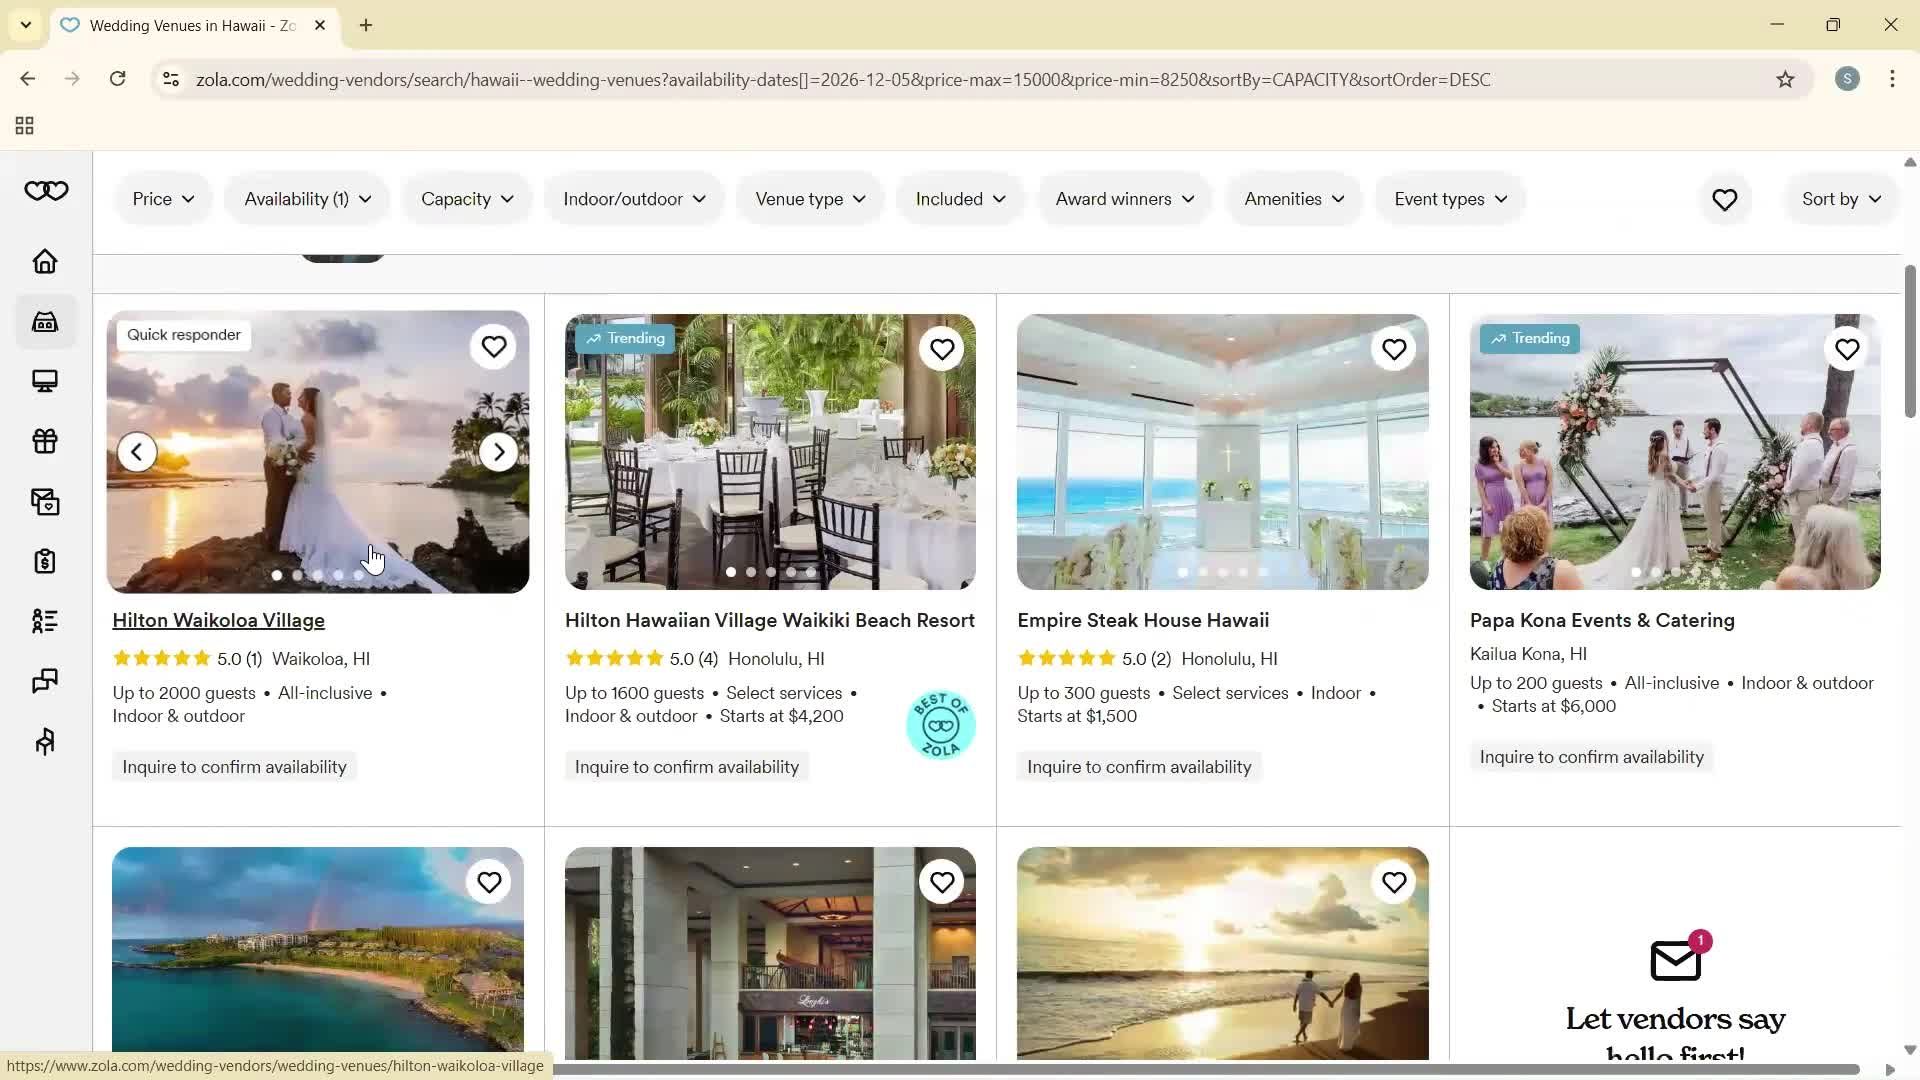Screen dimensions: 1920x1080
Task: Favorite the Hilton Waikoloa Village listing
Action: 493,347
